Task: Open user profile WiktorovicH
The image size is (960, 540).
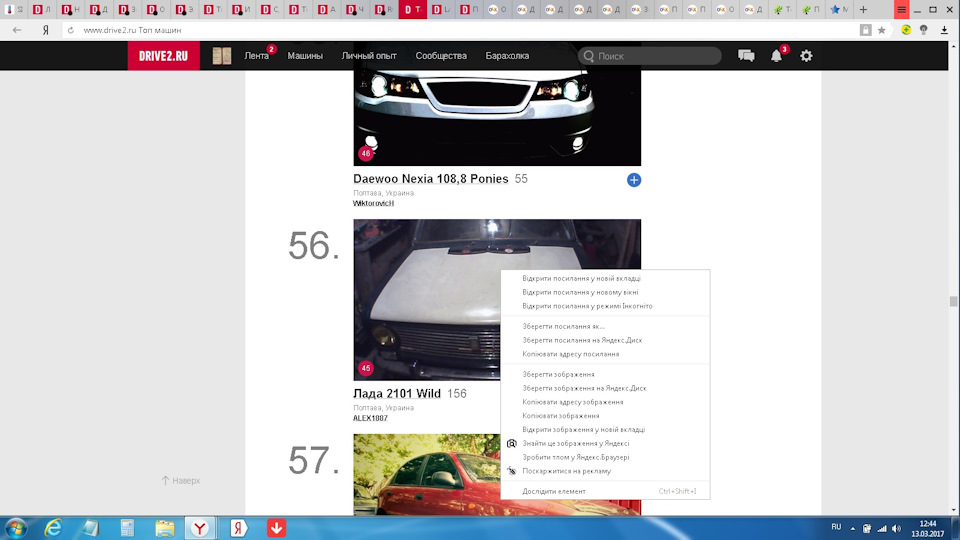Action: click(x=373, y=203)
